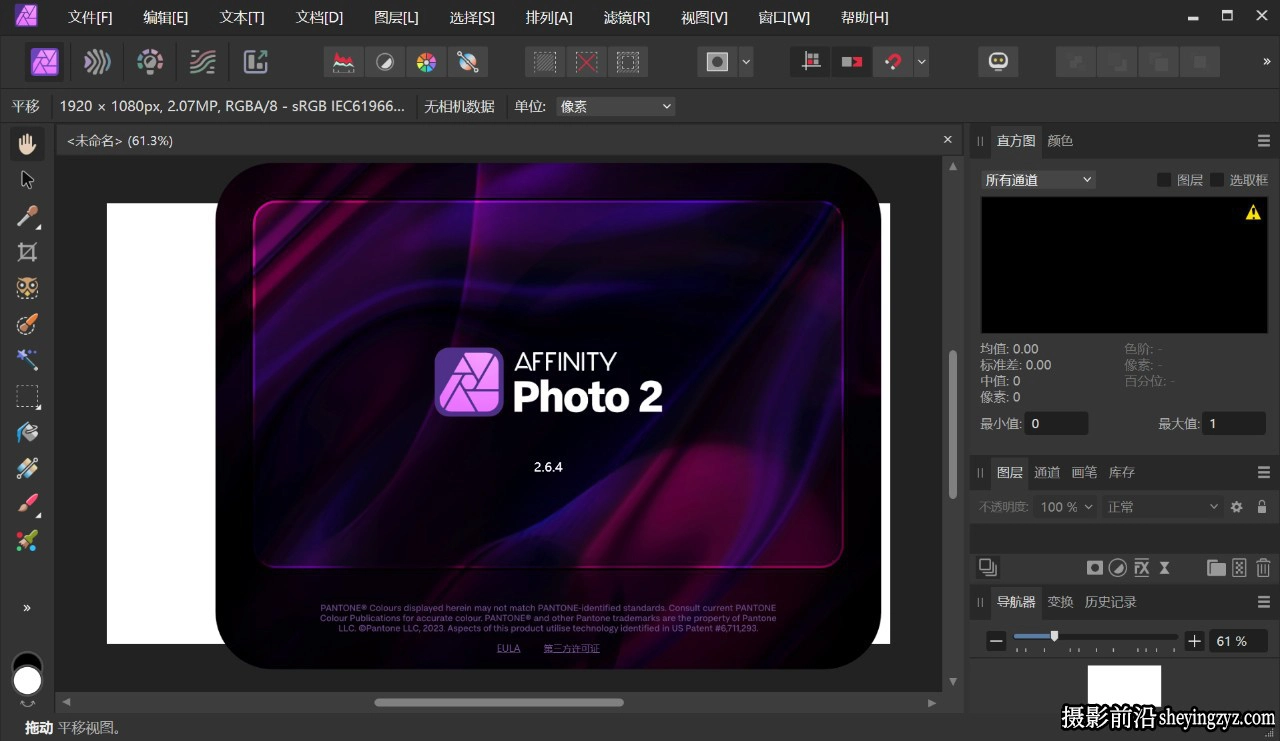Image resolution: width=1280 pixels, height=741 pixels.
Task: Select the brush with dashed-circle tool
Action: [28, 324]
